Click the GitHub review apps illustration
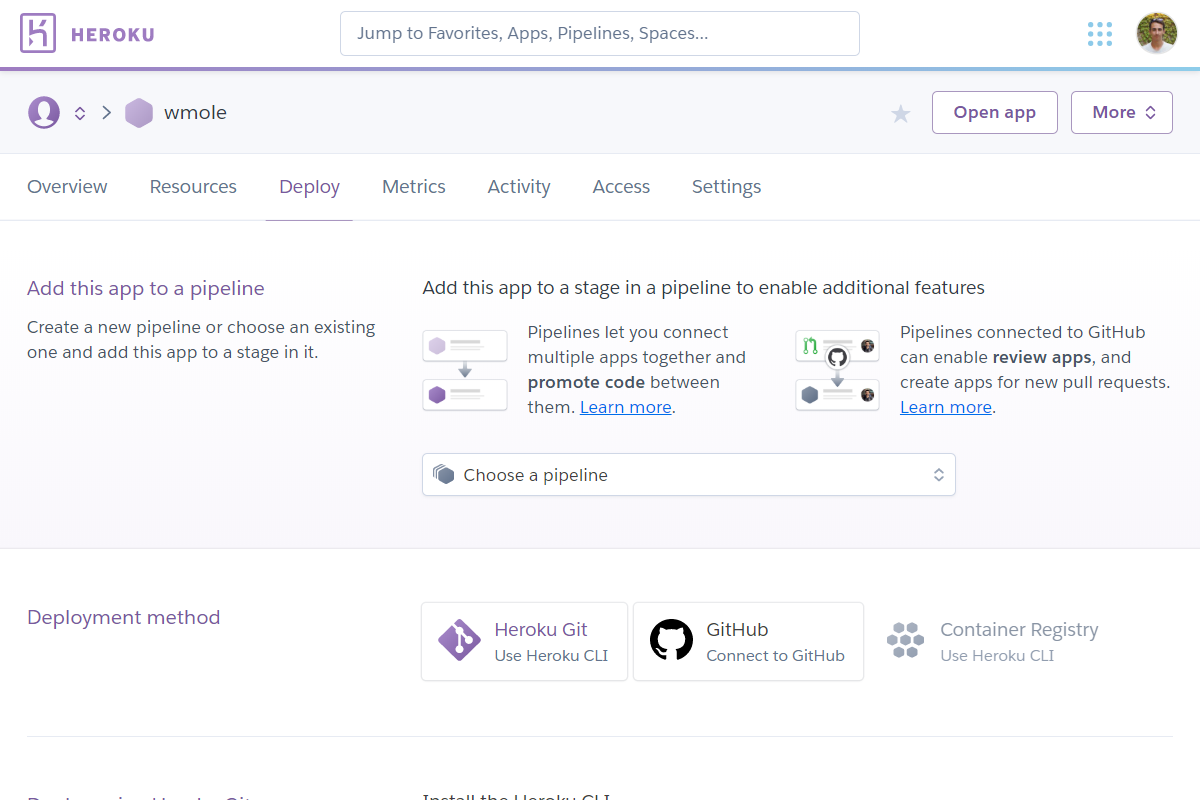Image resolution: width=1200 pixels, height=800 pixels. point(837,370)
